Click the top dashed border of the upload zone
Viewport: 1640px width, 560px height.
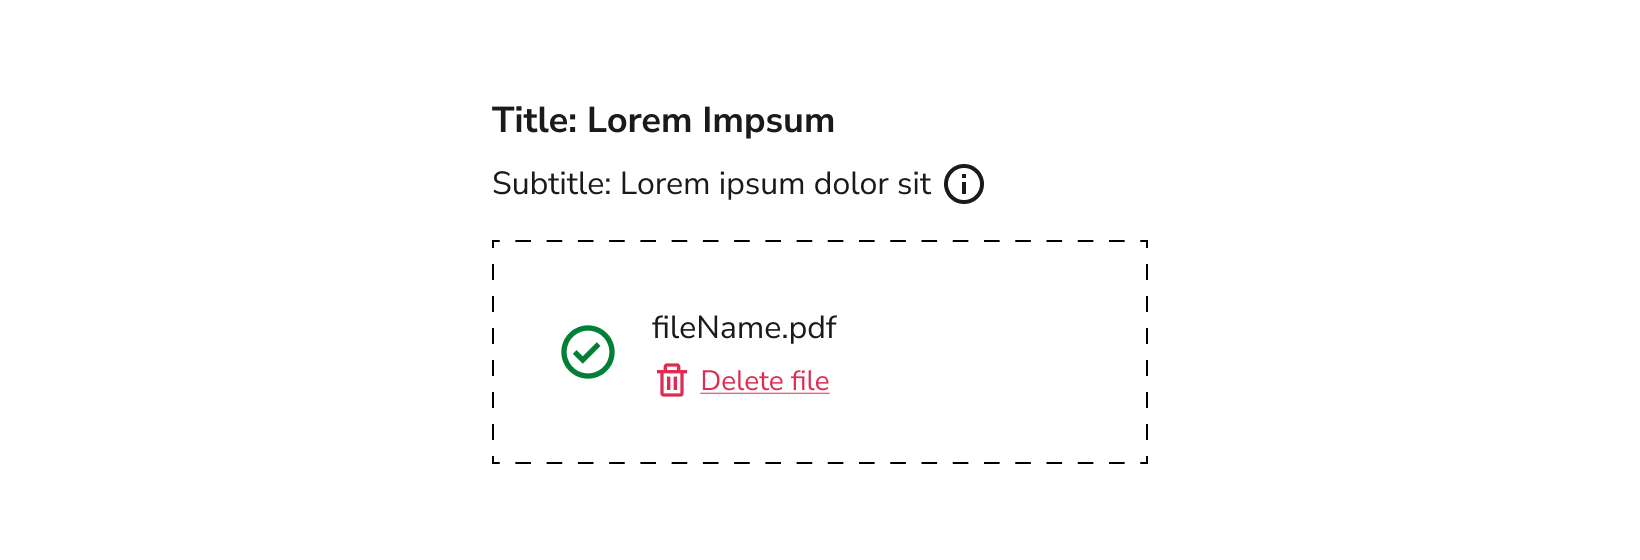820,241
